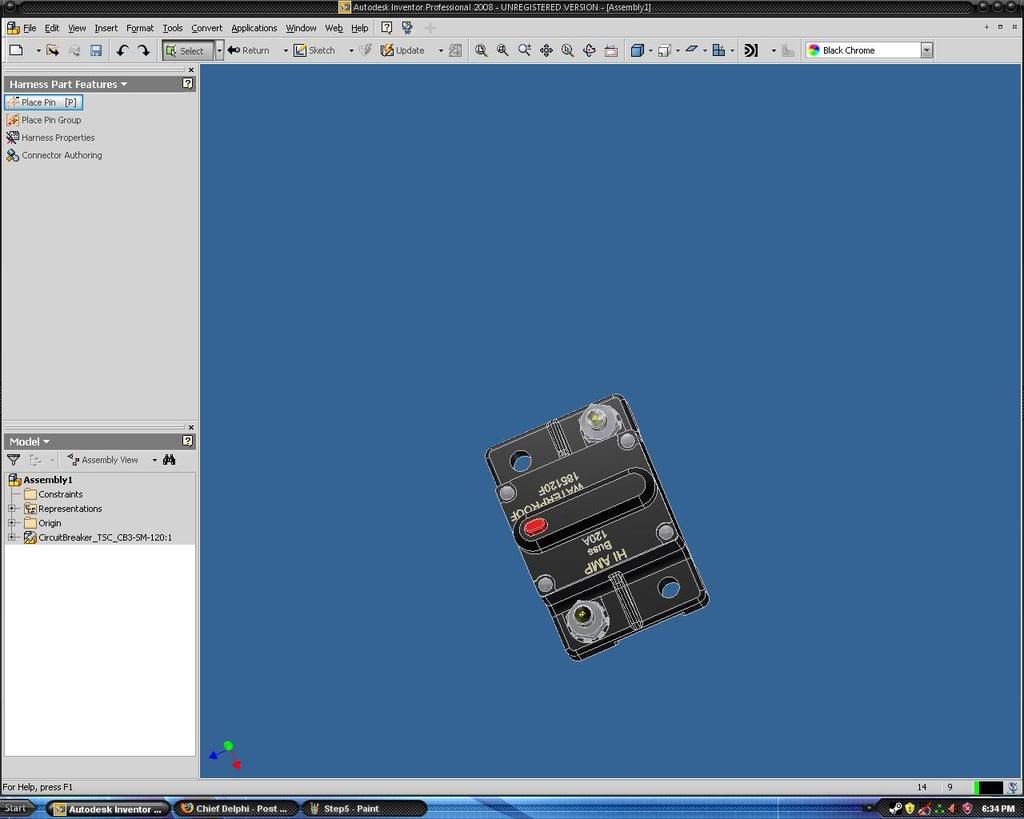Click the Place Pin tool
Image resolution: width=1024 pixels, height=819 pixels.
(44, 103)
